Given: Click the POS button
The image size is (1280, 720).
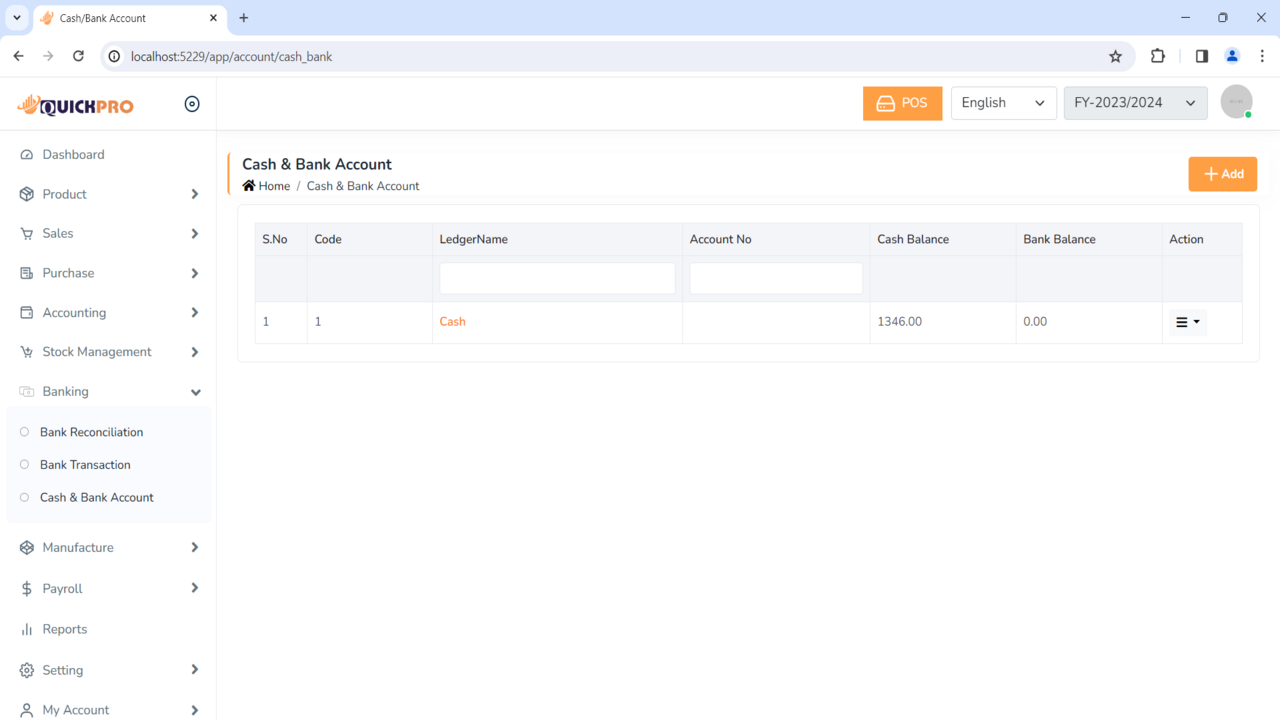Looking at the screenshot, I should [902, 102].
